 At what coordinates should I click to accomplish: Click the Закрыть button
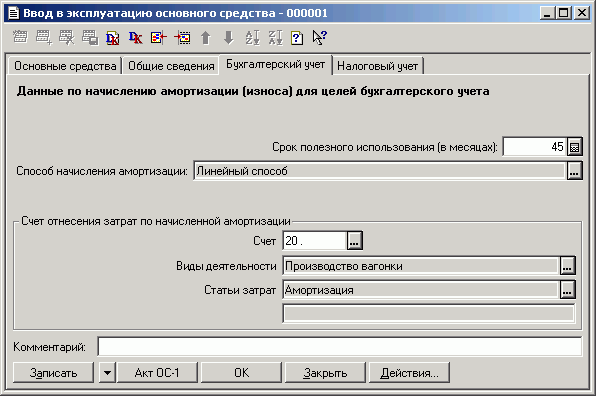tap(325, 373)
